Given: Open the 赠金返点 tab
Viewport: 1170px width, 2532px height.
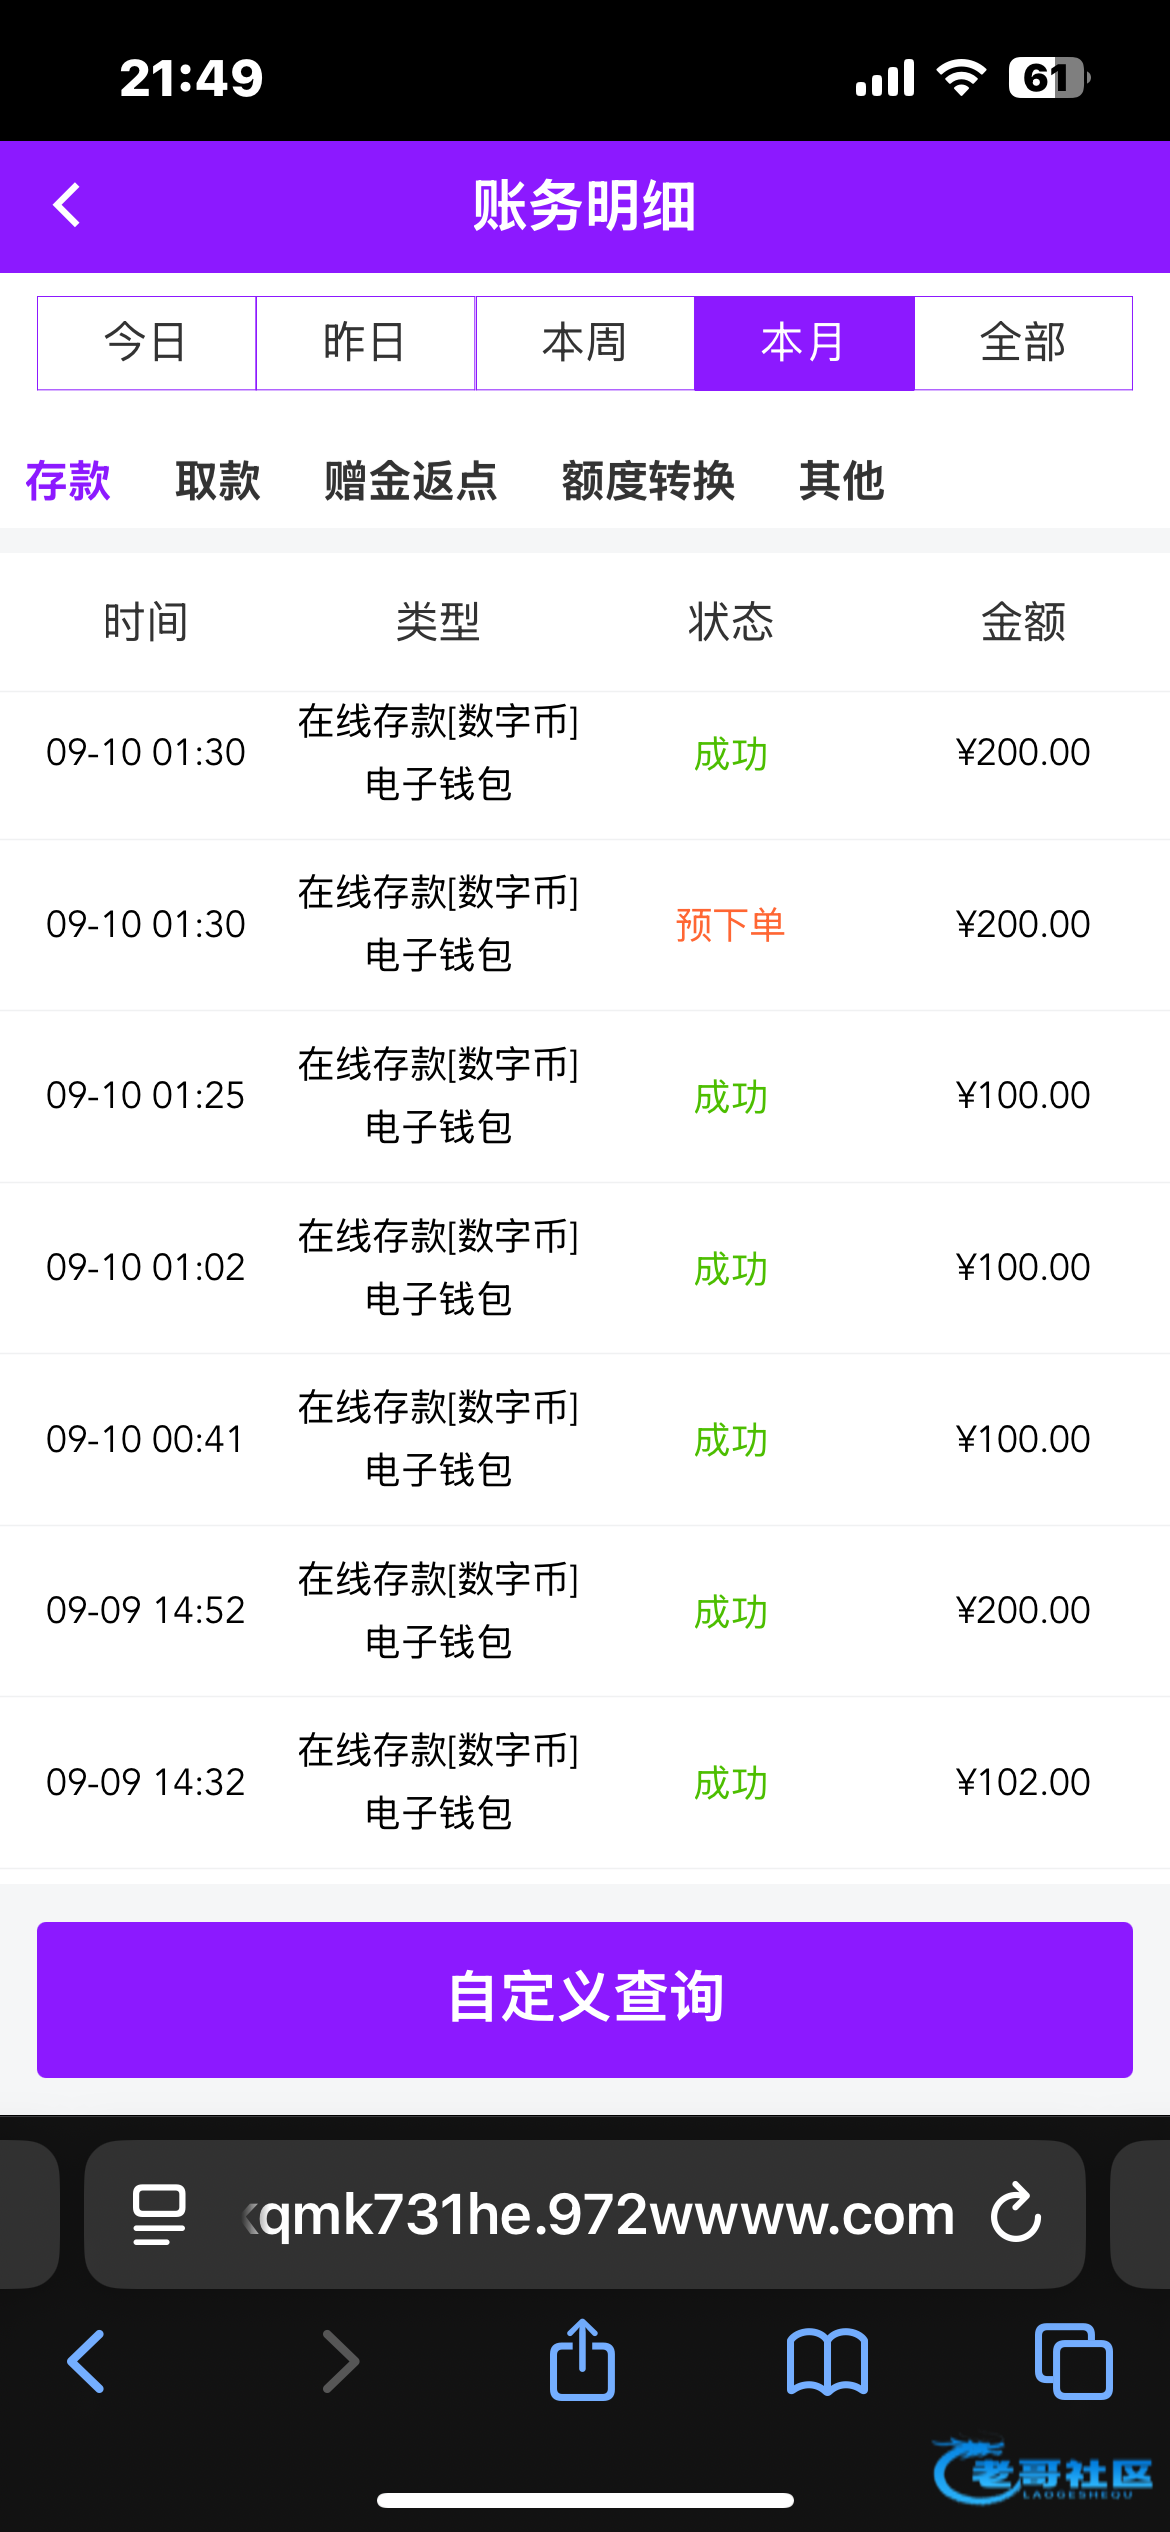Looking at the screenshot, I should click(x=410, y=481).
